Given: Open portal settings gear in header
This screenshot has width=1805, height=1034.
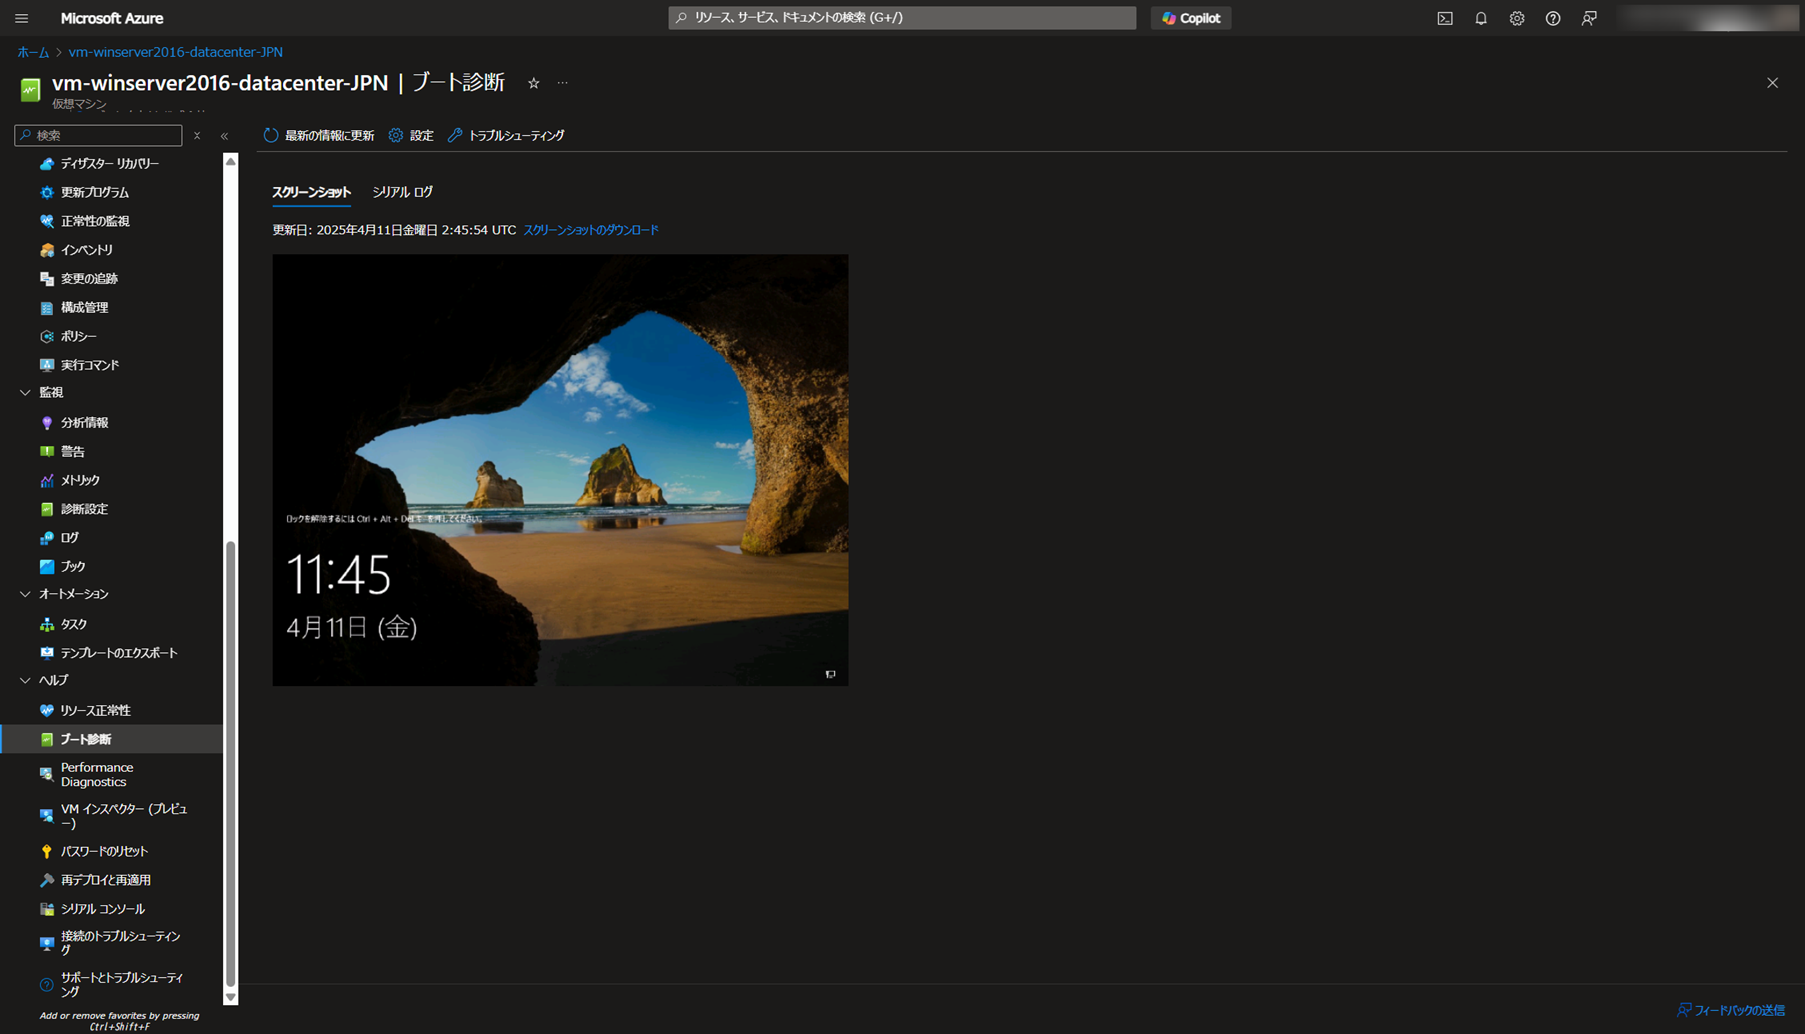Looking at the screenshot, I should point(1517,18).
